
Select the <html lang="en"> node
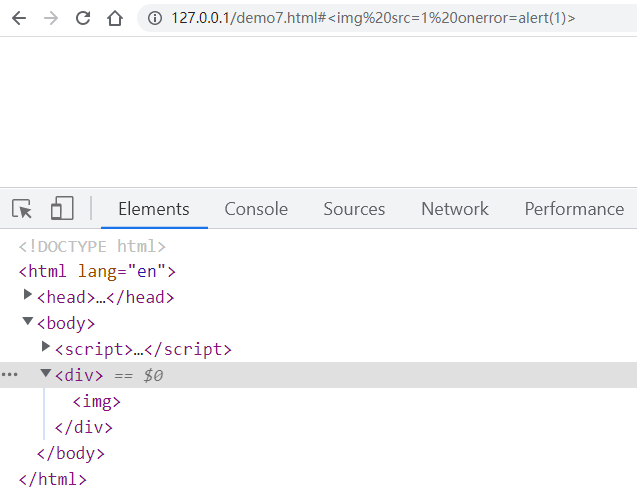tap(97, 271)
